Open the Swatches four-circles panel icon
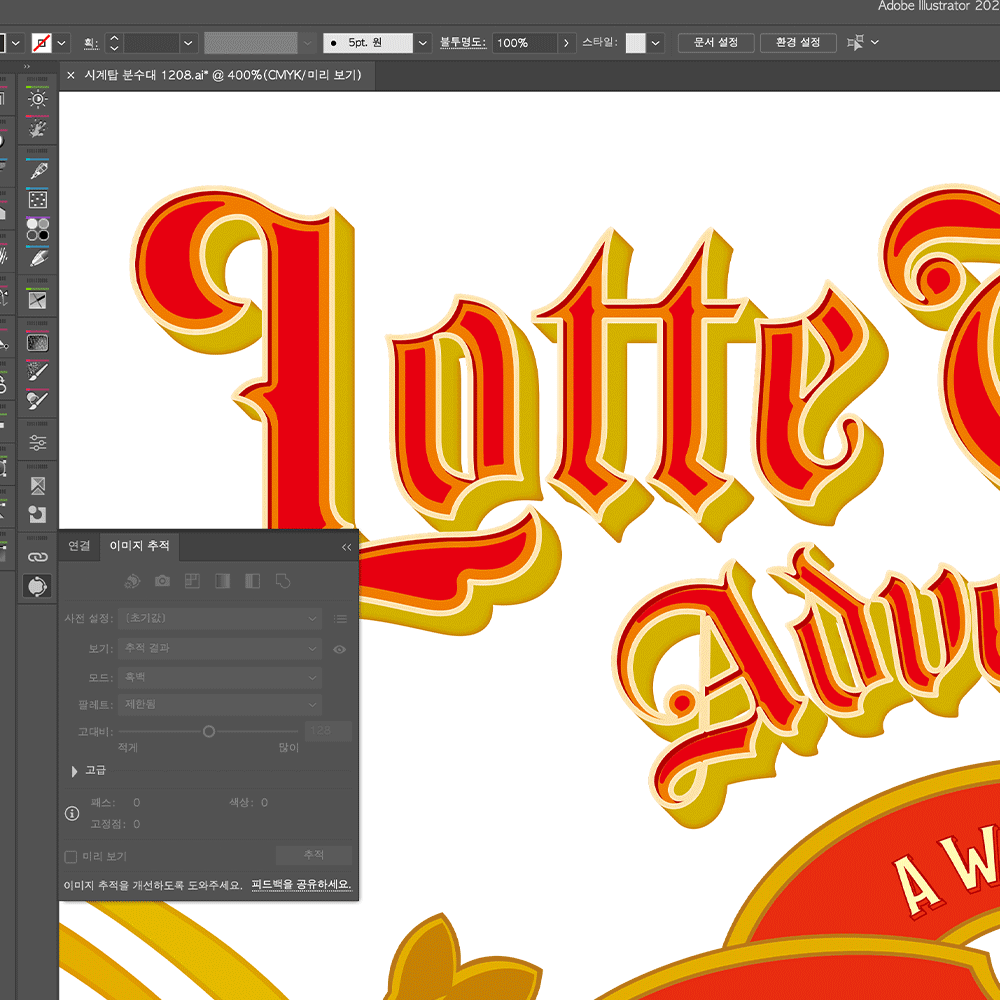Viewport: 1000px width, 1000px height. [38, 229]
